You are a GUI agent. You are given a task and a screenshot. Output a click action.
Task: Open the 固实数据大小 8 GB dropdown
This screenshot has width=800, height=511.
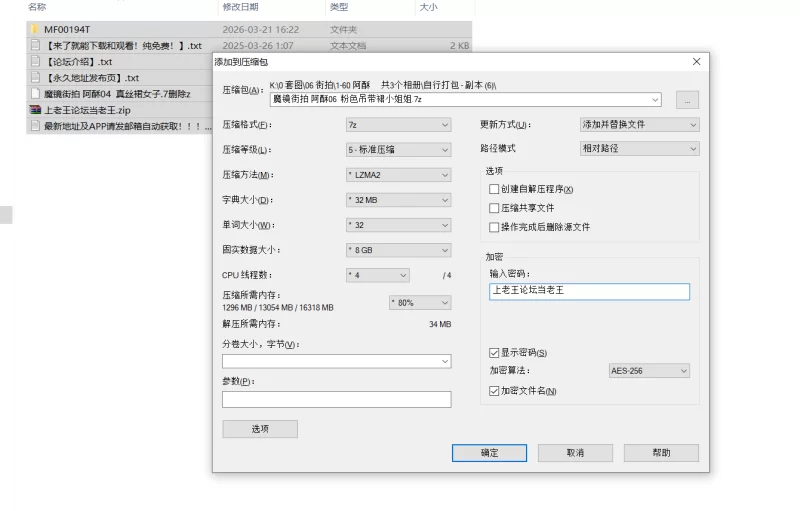click(x=398, y=250)
